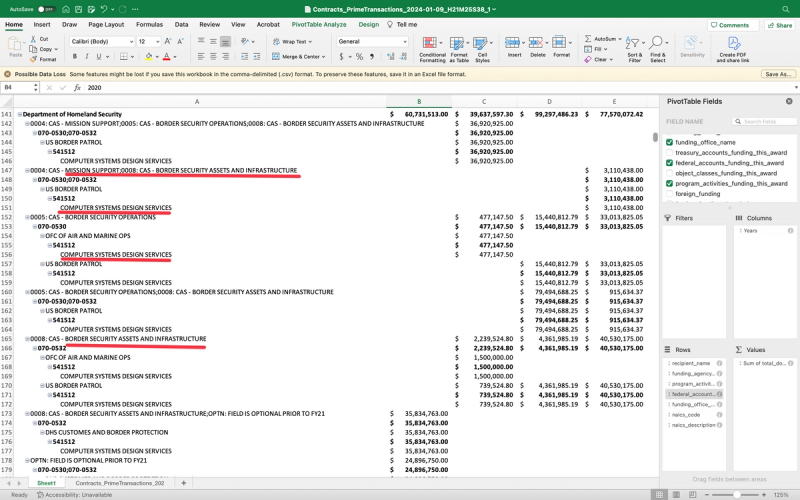Check treasury_accounts_funding_this_award field
This screenshot has width=800, height=500.
click(x=669, y=152)
